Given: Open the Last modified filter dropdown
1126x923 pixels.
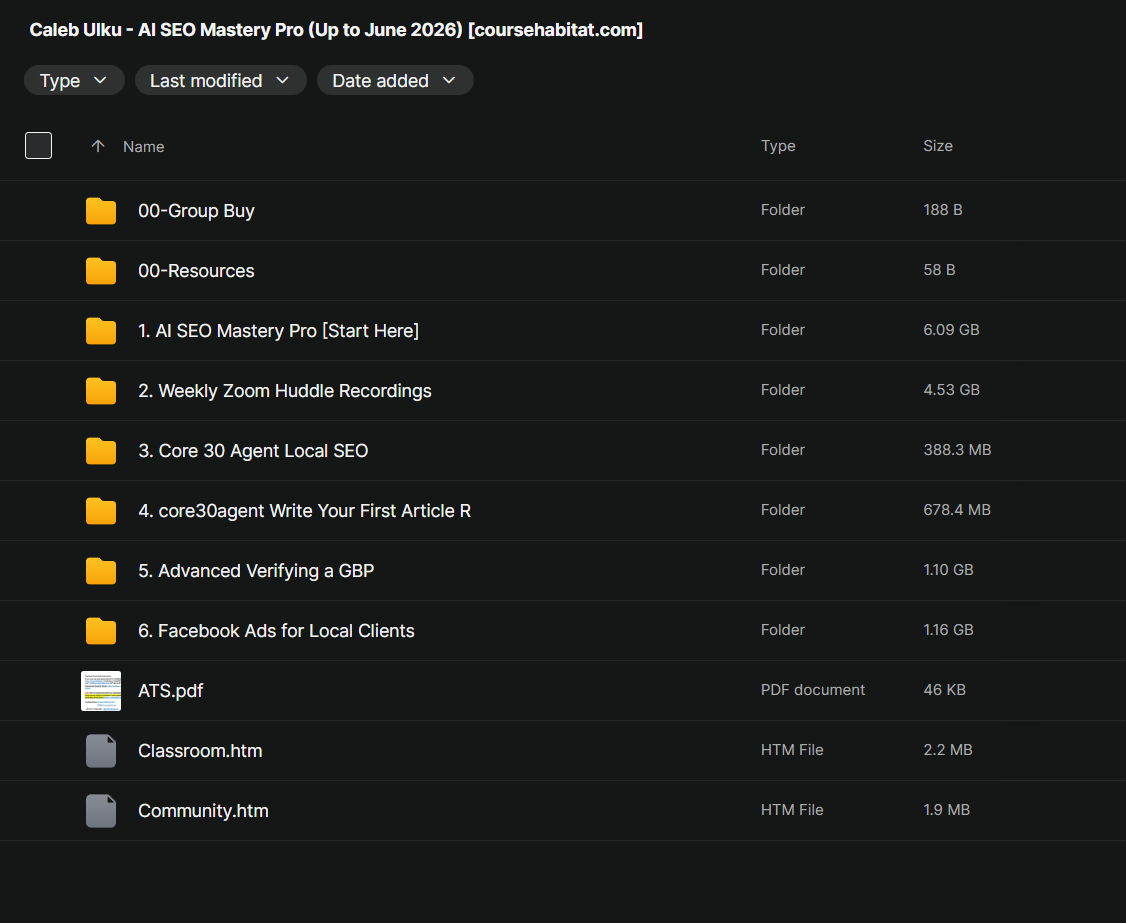Looking at the screenshot, I should pos(220,80).
